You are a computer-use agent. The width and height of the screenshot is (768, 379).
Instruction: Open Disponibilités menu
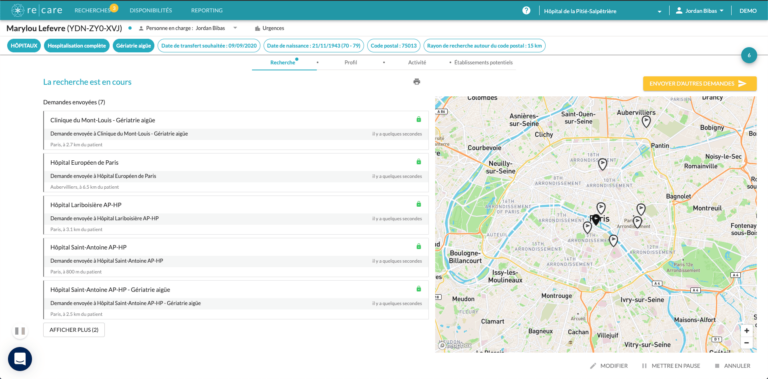click(150, 10)
